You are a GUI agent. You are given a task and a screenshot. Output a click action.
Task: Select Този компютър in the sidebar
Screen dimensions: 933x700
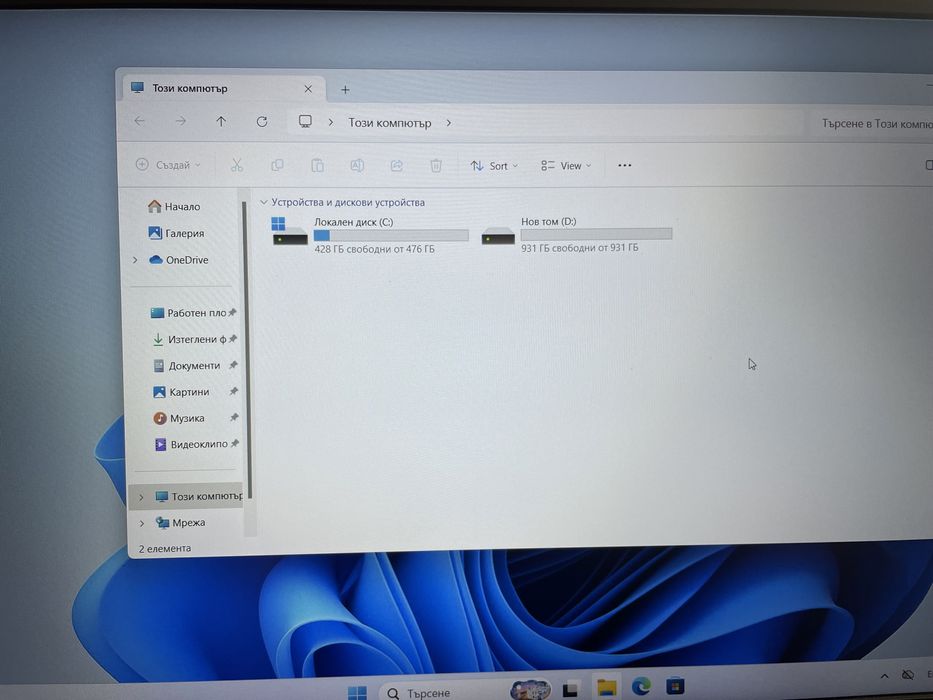click(186, 496)
